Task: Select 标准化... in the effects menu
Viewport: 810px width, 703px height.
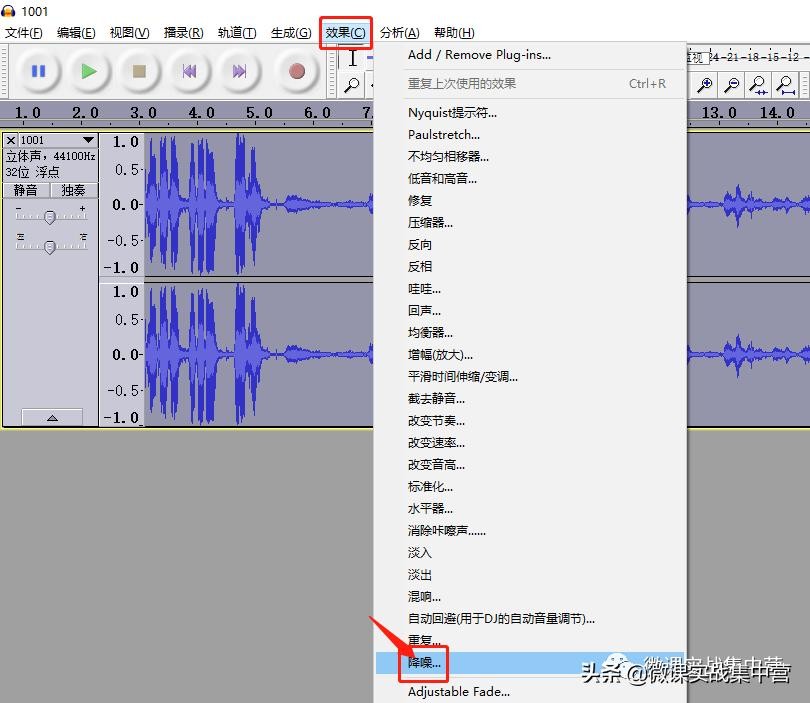Action: point(430,486)
